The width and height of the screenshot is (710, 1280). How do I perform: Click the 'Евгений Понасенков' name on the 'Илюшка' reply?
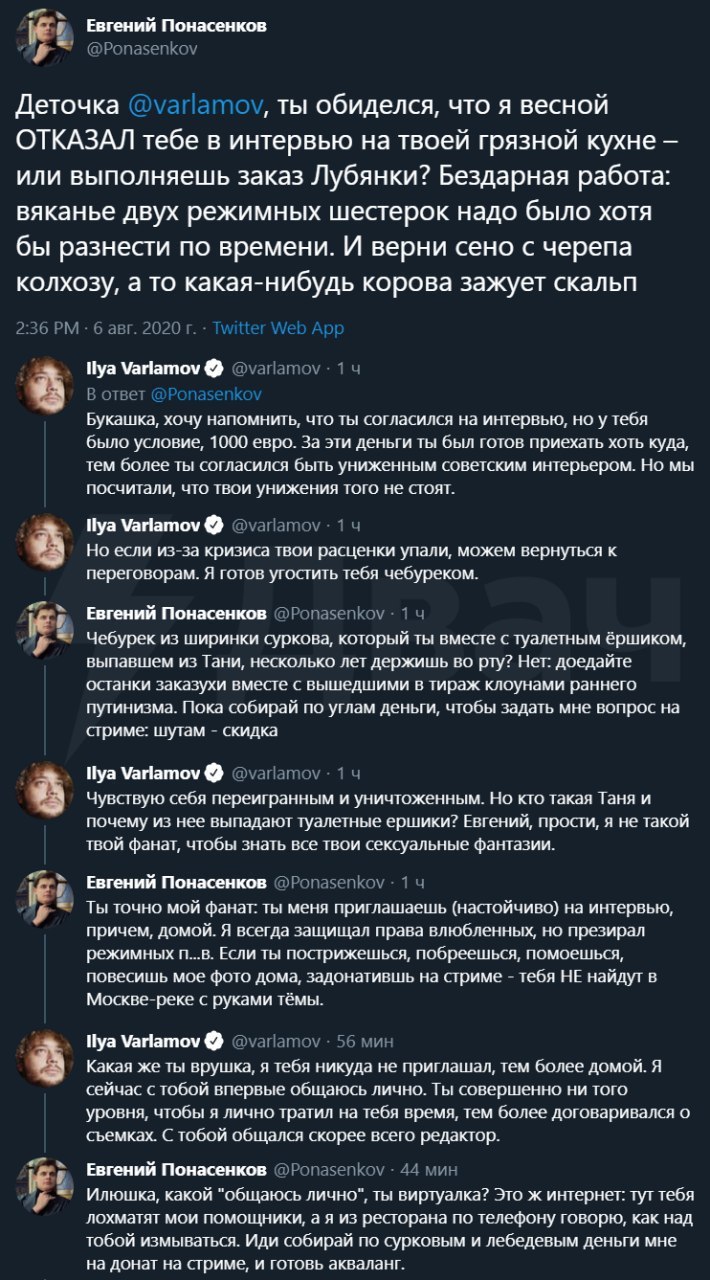[x=176, y=1169]
